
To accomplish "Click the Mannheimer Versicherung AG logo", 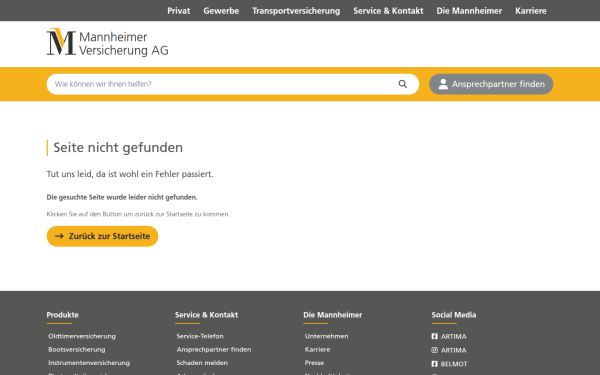I will coord(108,42).
